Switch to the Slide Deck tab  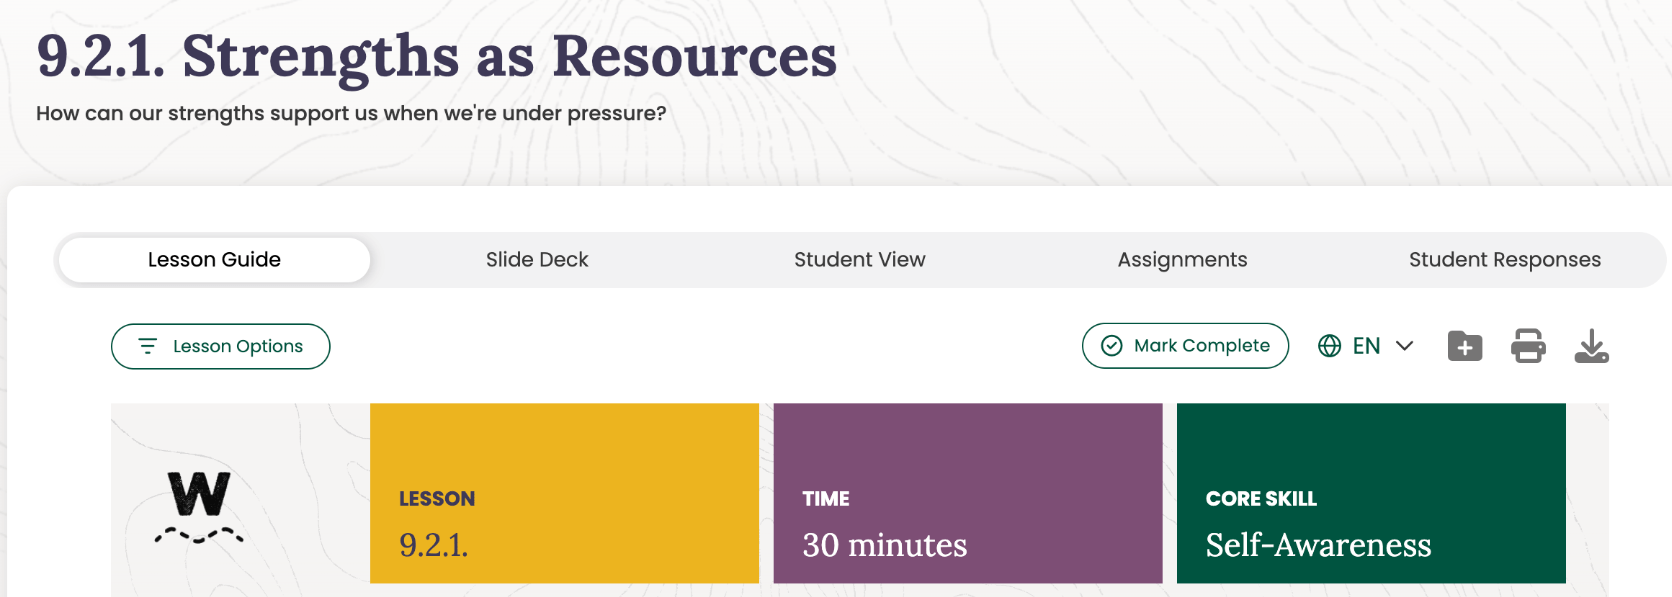(537, 260)
